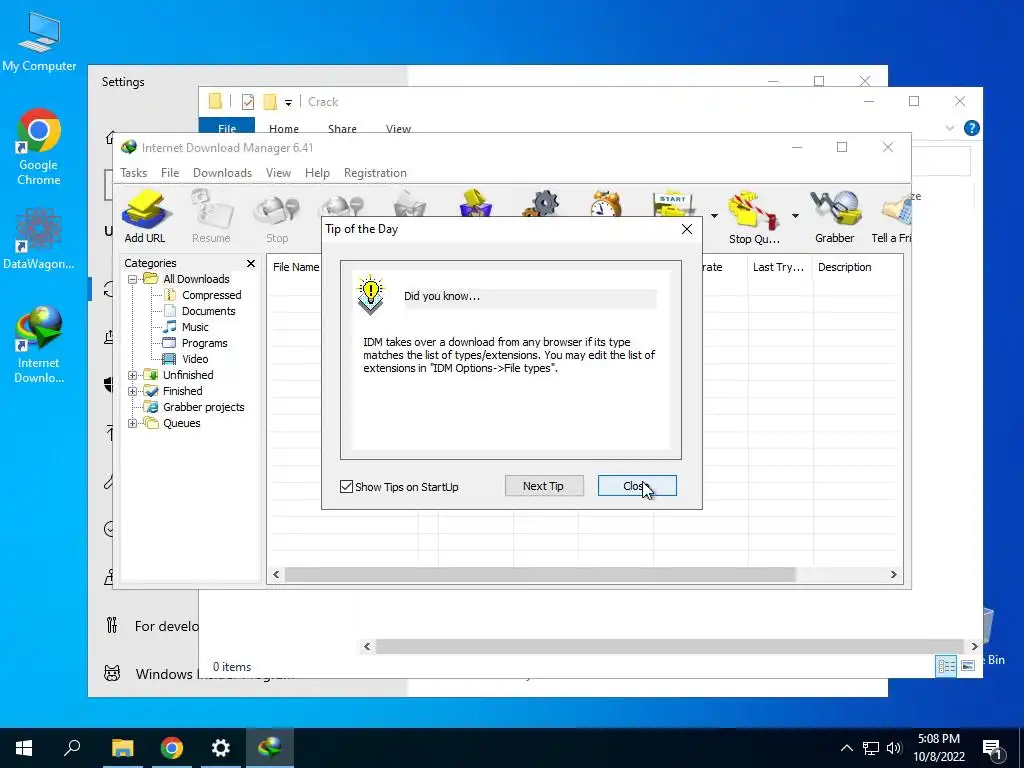Click the Windows Start button
The image size is (1024, 768).
tap(24, 748)
